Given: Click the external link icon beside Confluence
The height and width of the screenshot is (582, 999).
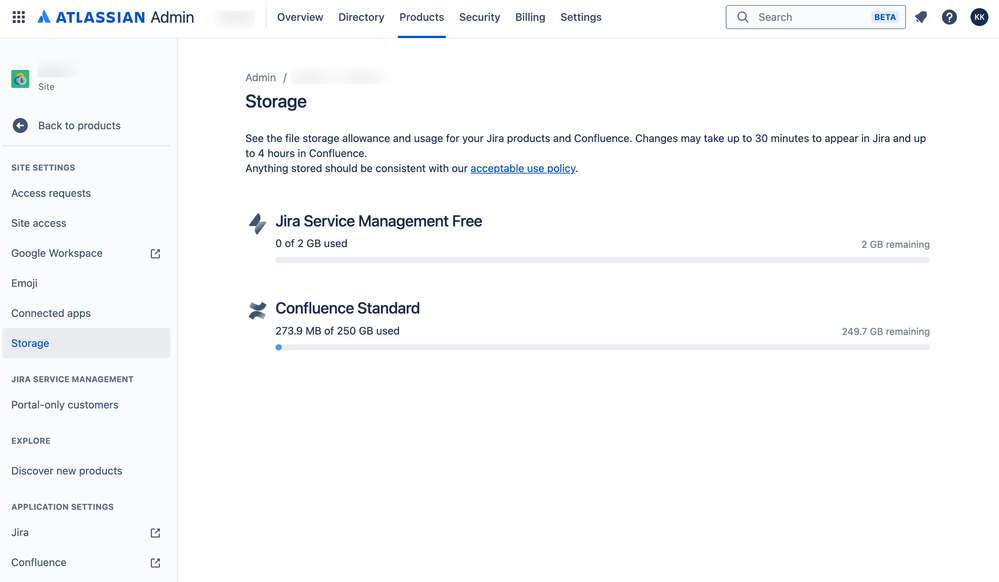Looking at the screenshot, I should pos(155,563).
